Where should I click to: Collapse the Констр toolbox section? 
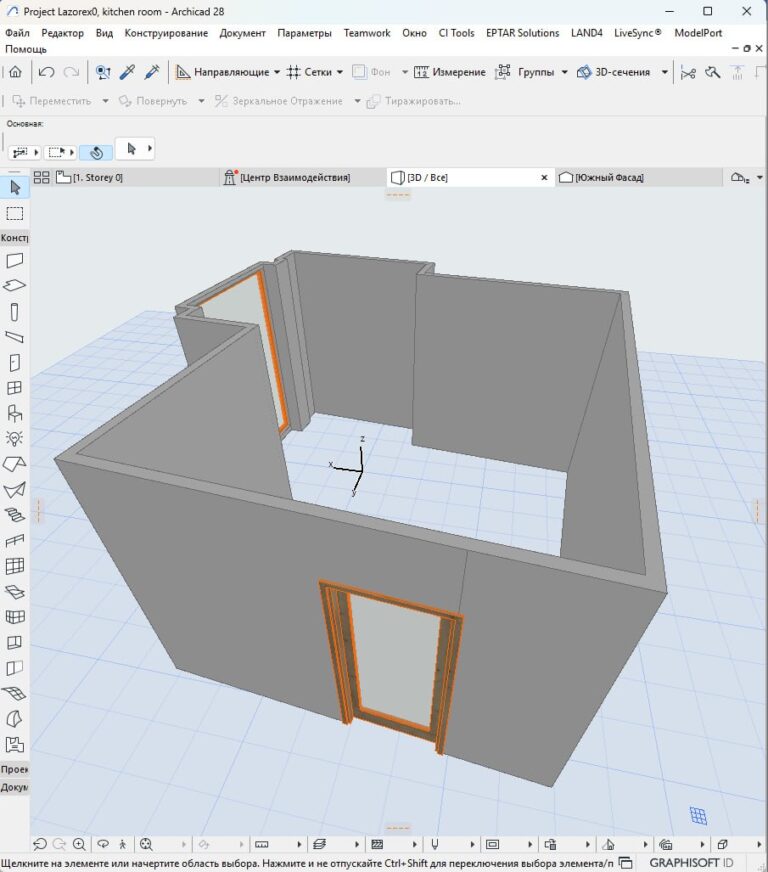(14, 237)
